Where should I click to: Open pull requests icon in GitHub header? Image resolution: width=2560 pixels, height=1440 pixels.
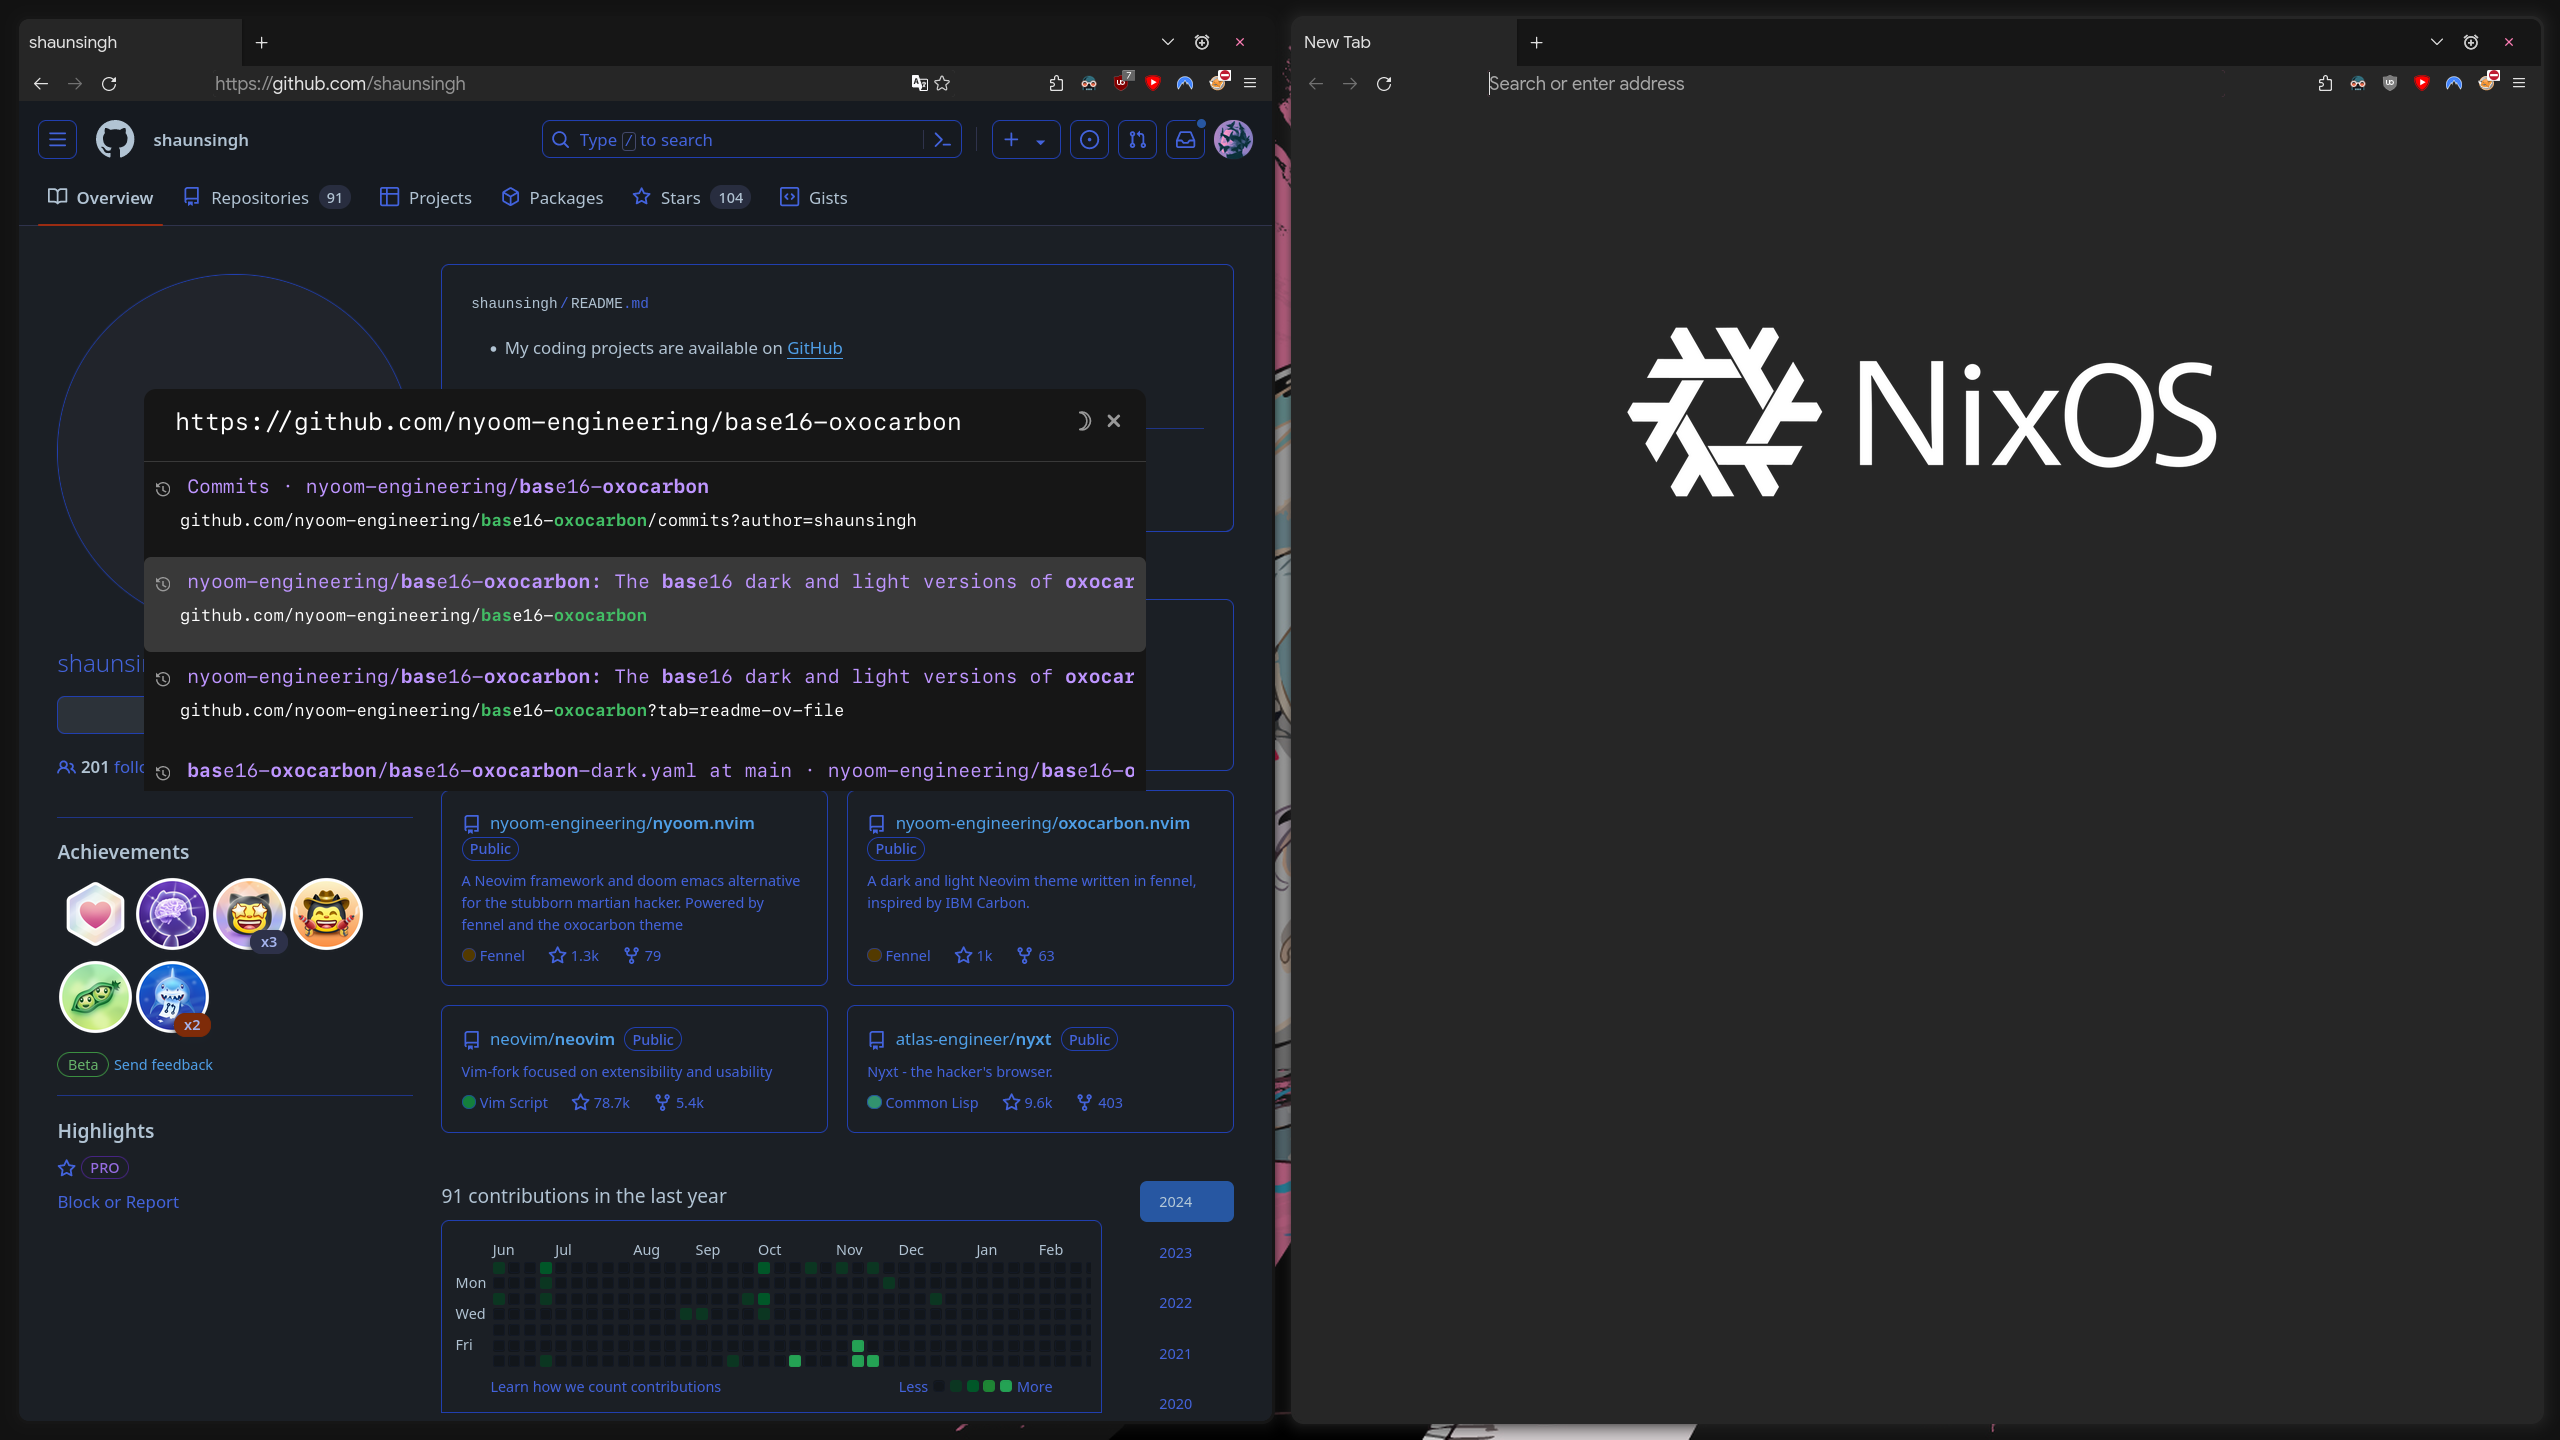pyautogui.click(x=1137, y=140)
